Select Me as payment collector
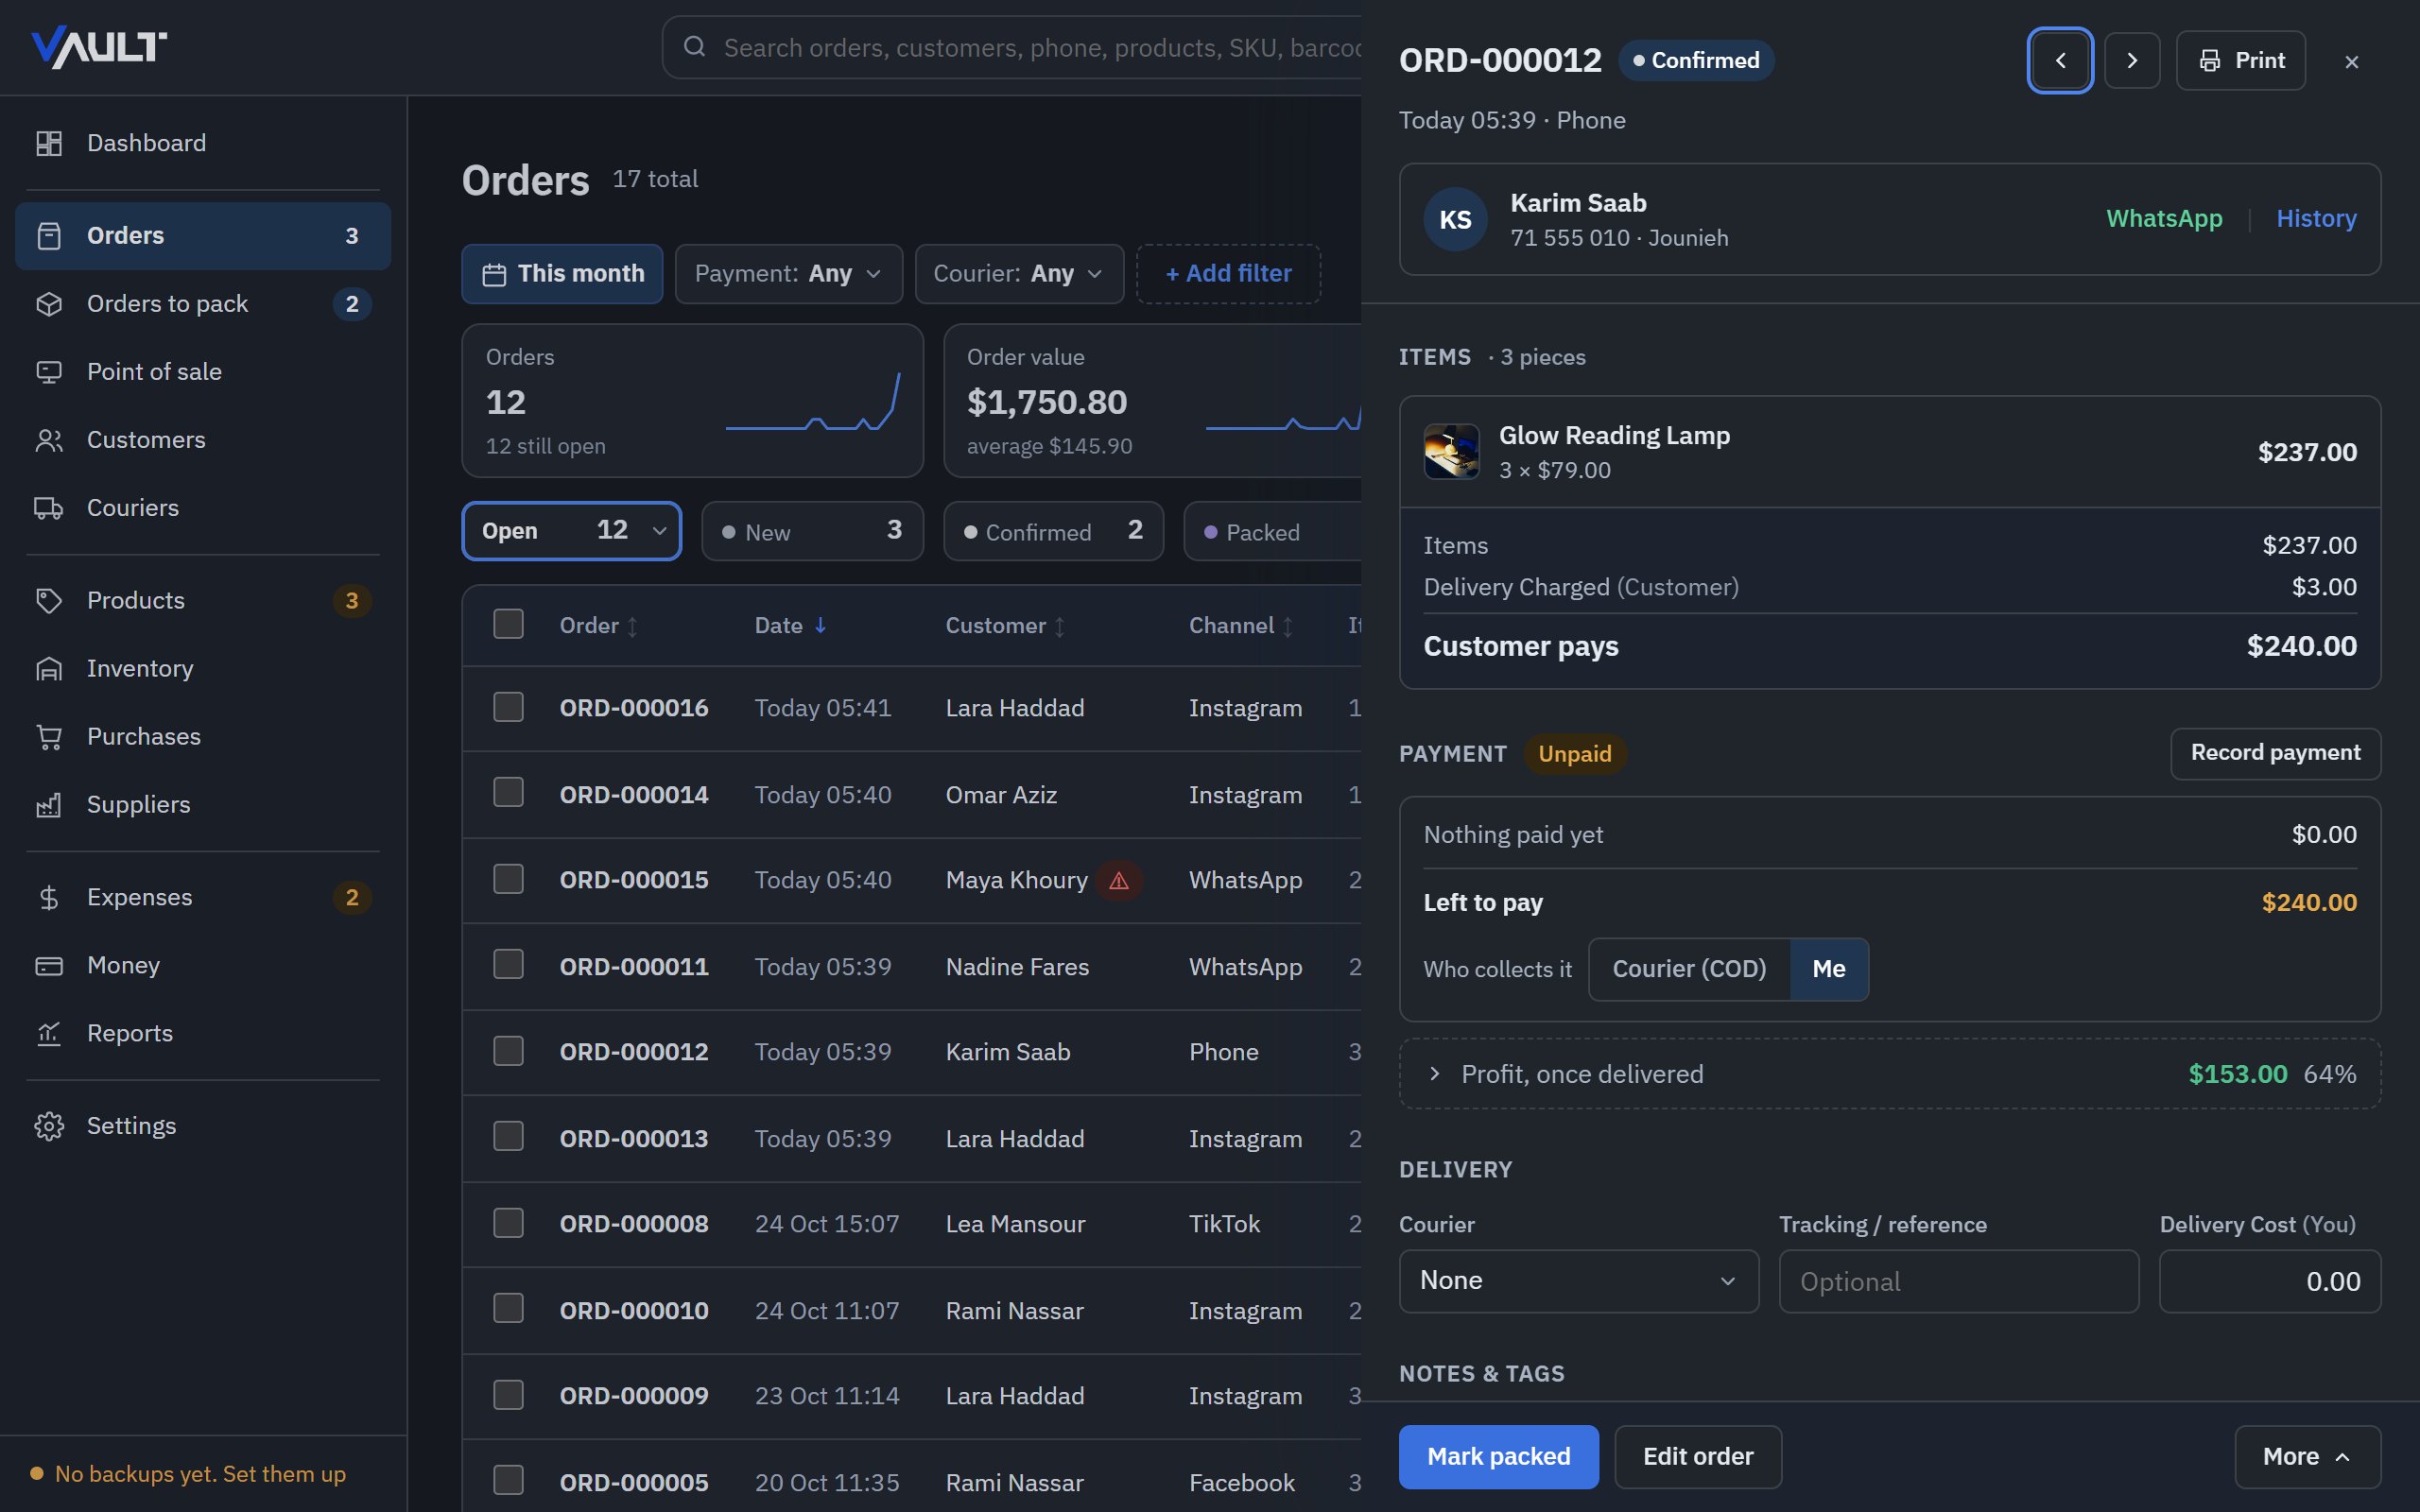Image resolution: width=2420 pixels, height=1512 pixels. pos(1828,969)
